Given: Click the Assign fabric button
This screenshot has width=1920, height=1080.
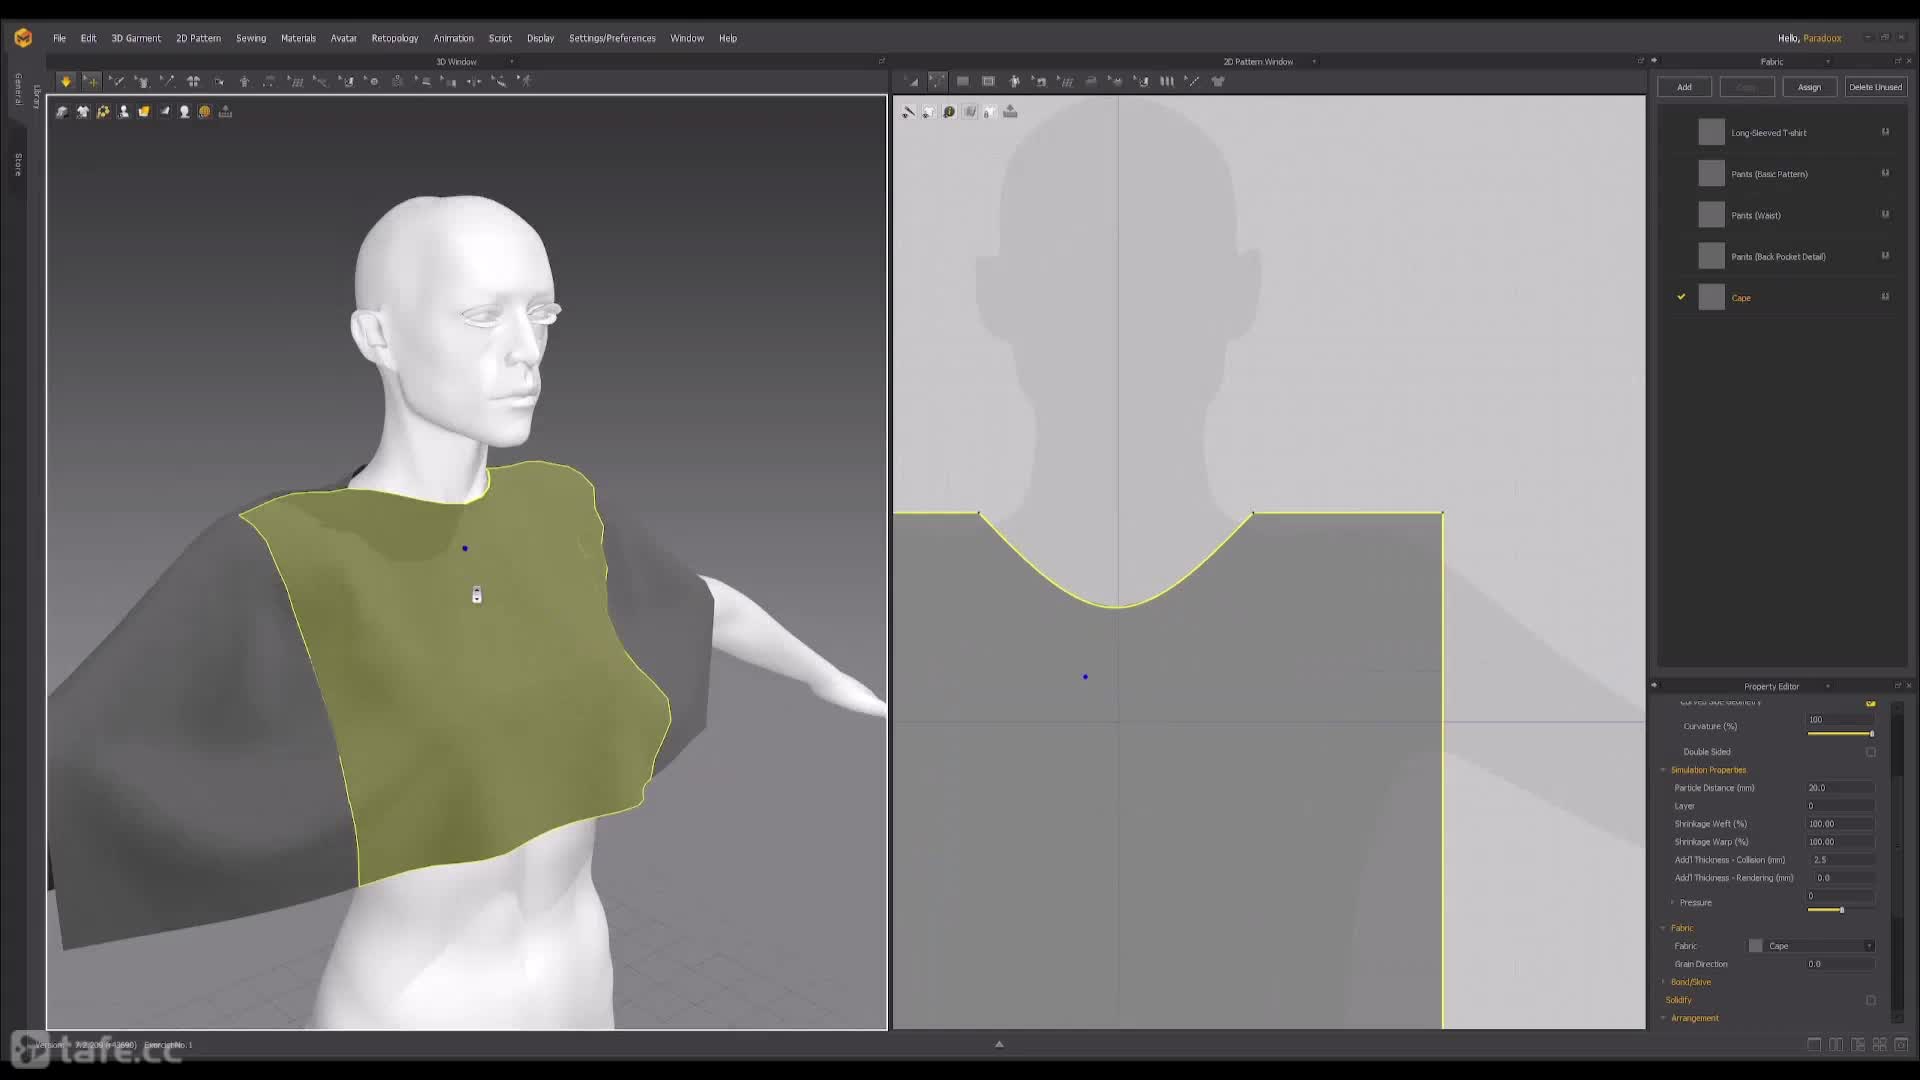Looking at the screenshot, I should (x=1809, y=87).
